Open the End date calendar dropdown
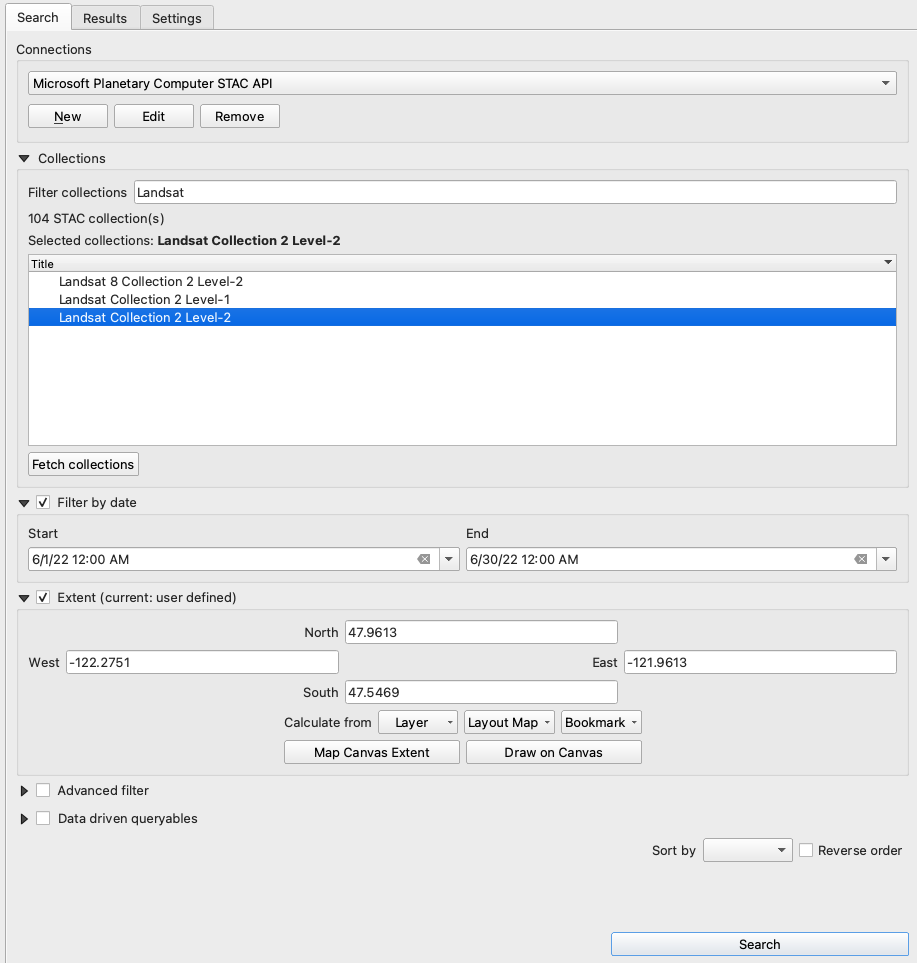Image resolution: width=917 pixels, height=963 pixels. (x=886, y=559)
